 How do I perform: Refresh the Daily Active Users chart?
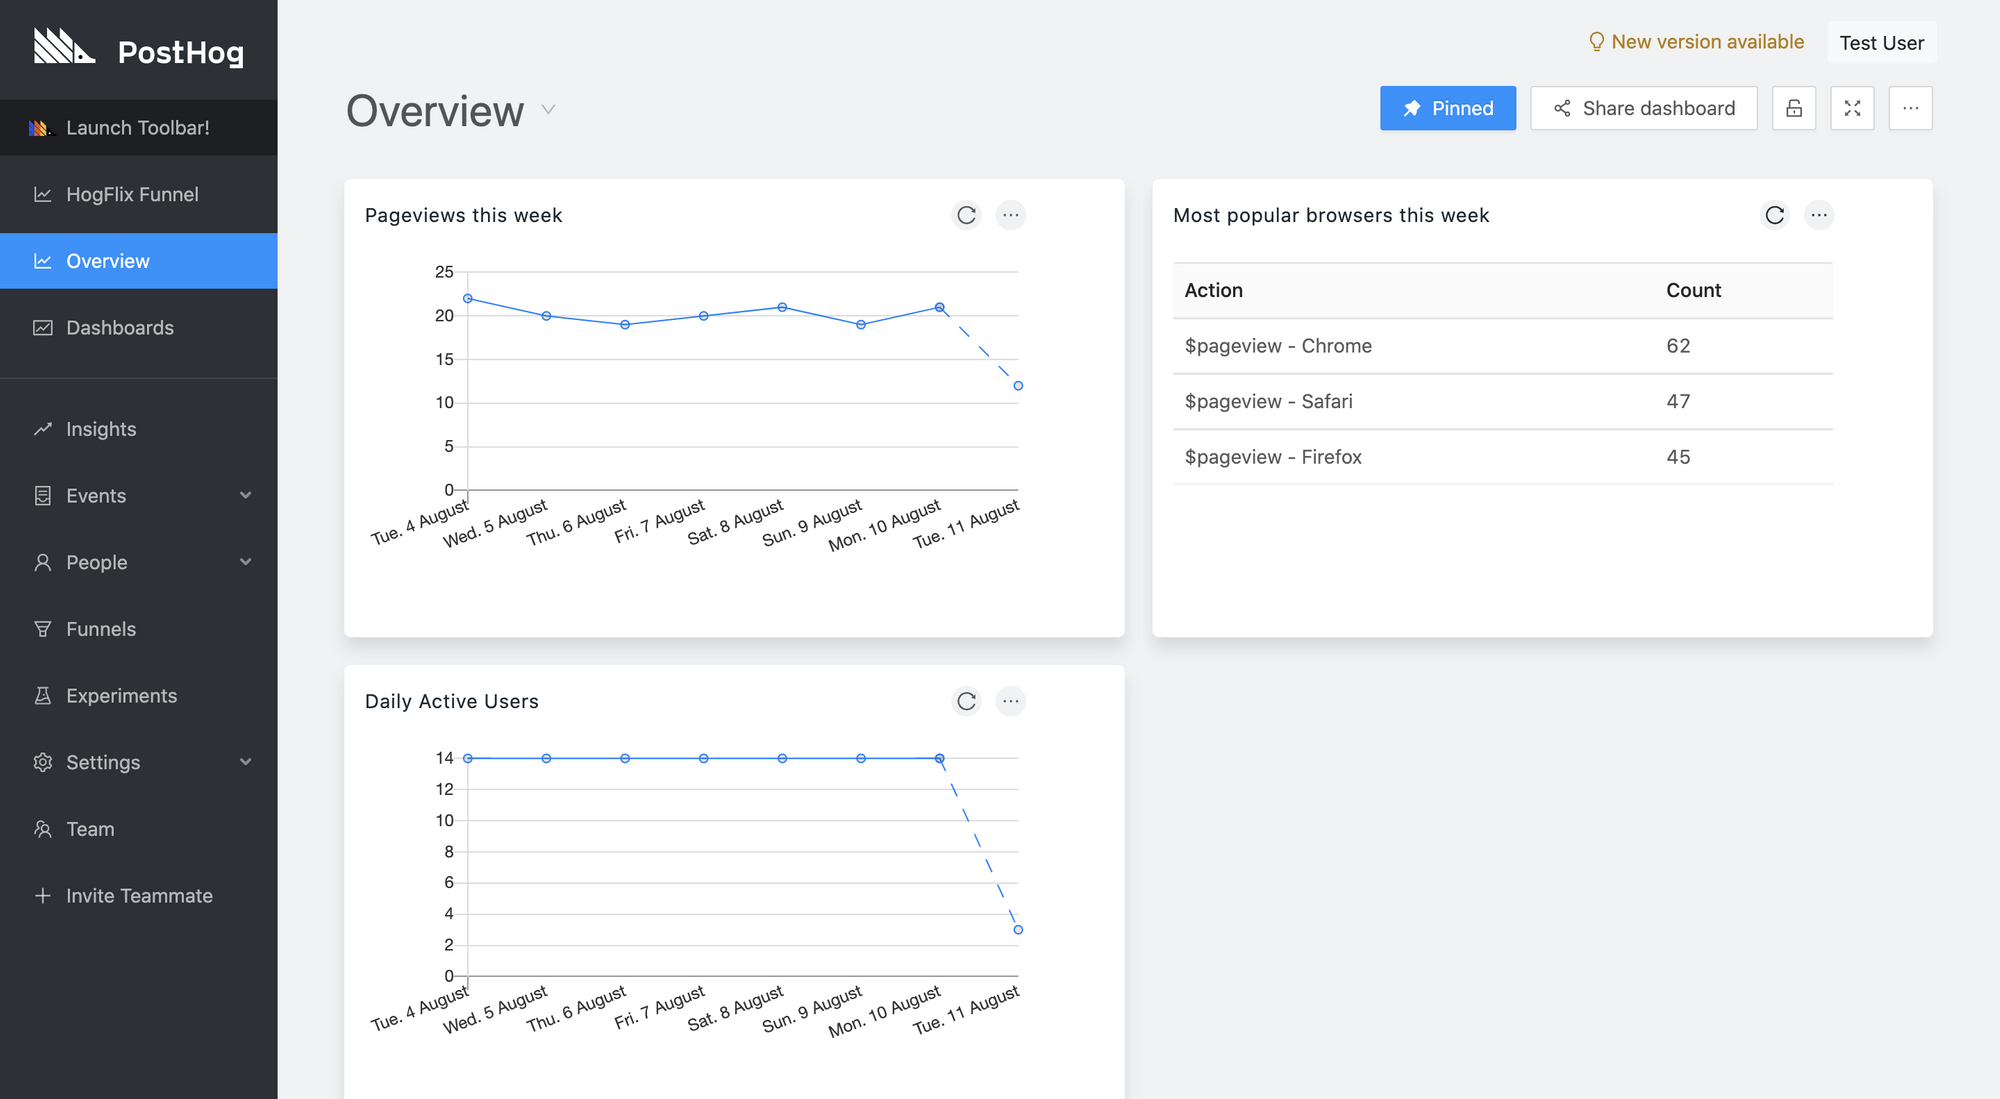[x=966, y=701]
